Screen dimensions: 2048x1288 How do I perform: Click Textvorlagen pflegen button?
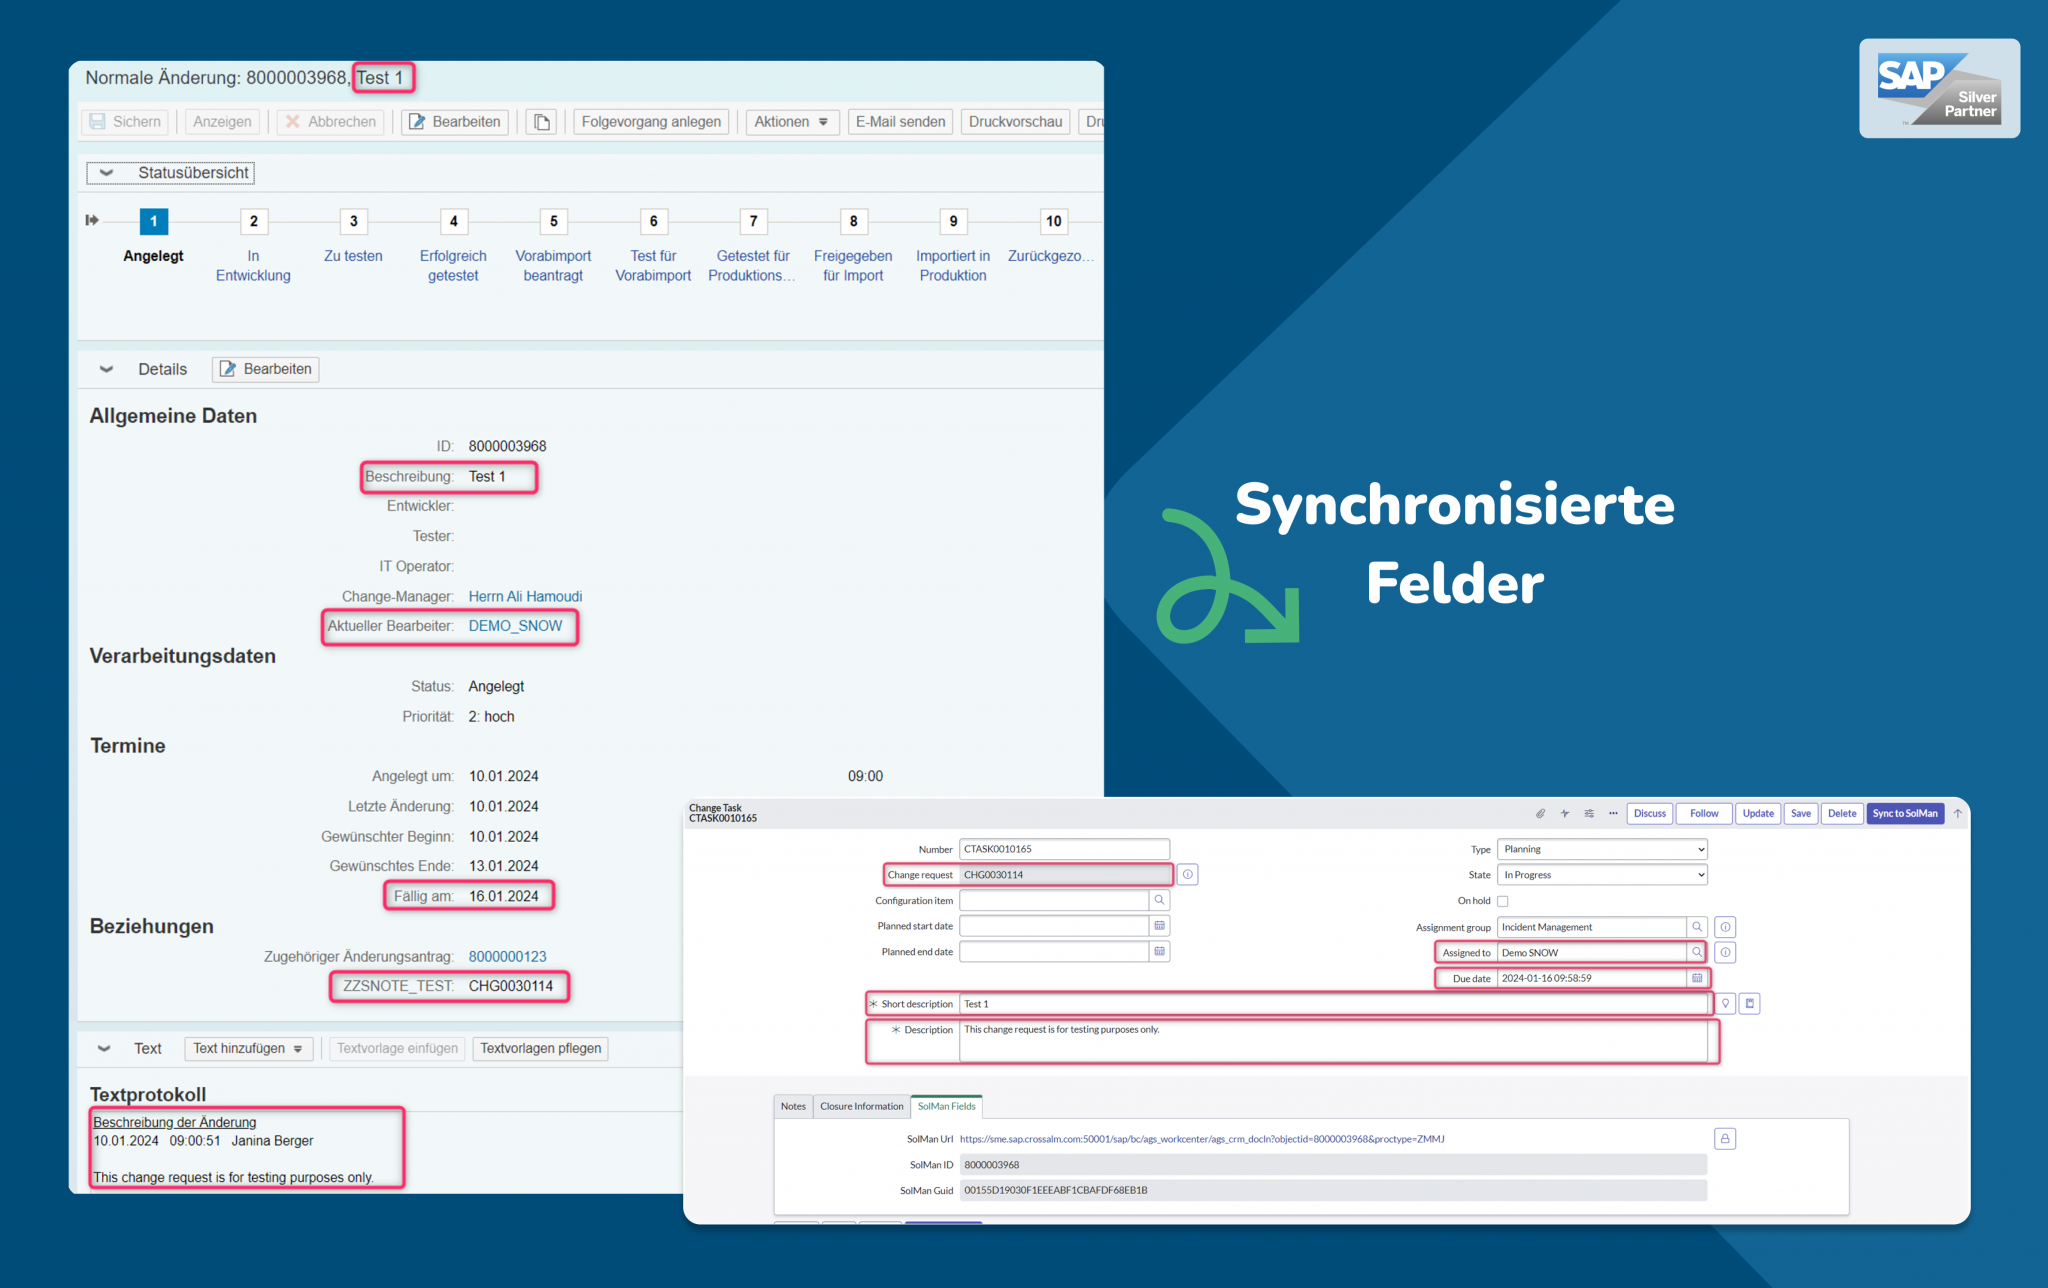tap(541, 1048)
